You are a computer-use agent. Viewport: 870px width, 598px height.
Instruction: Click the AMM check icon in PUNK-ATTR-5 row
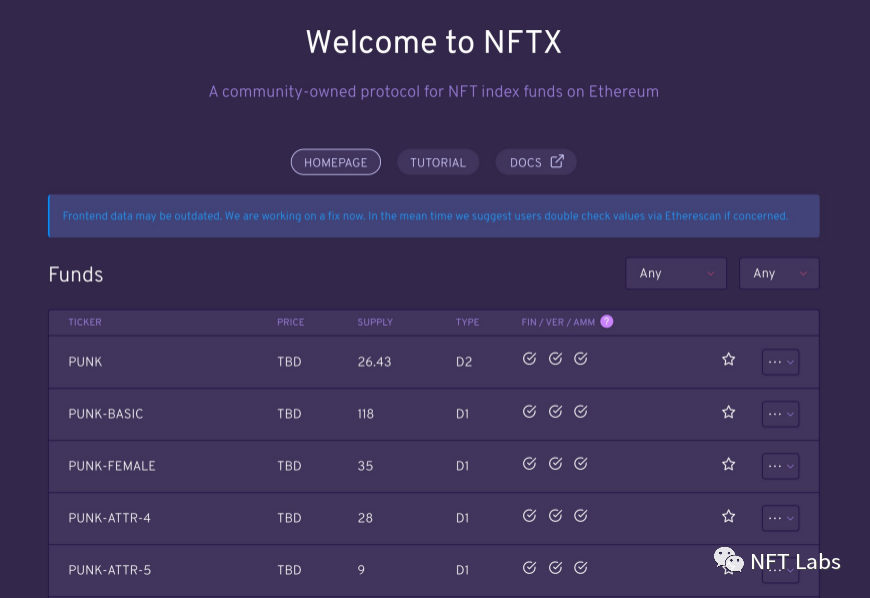(581, 568)
